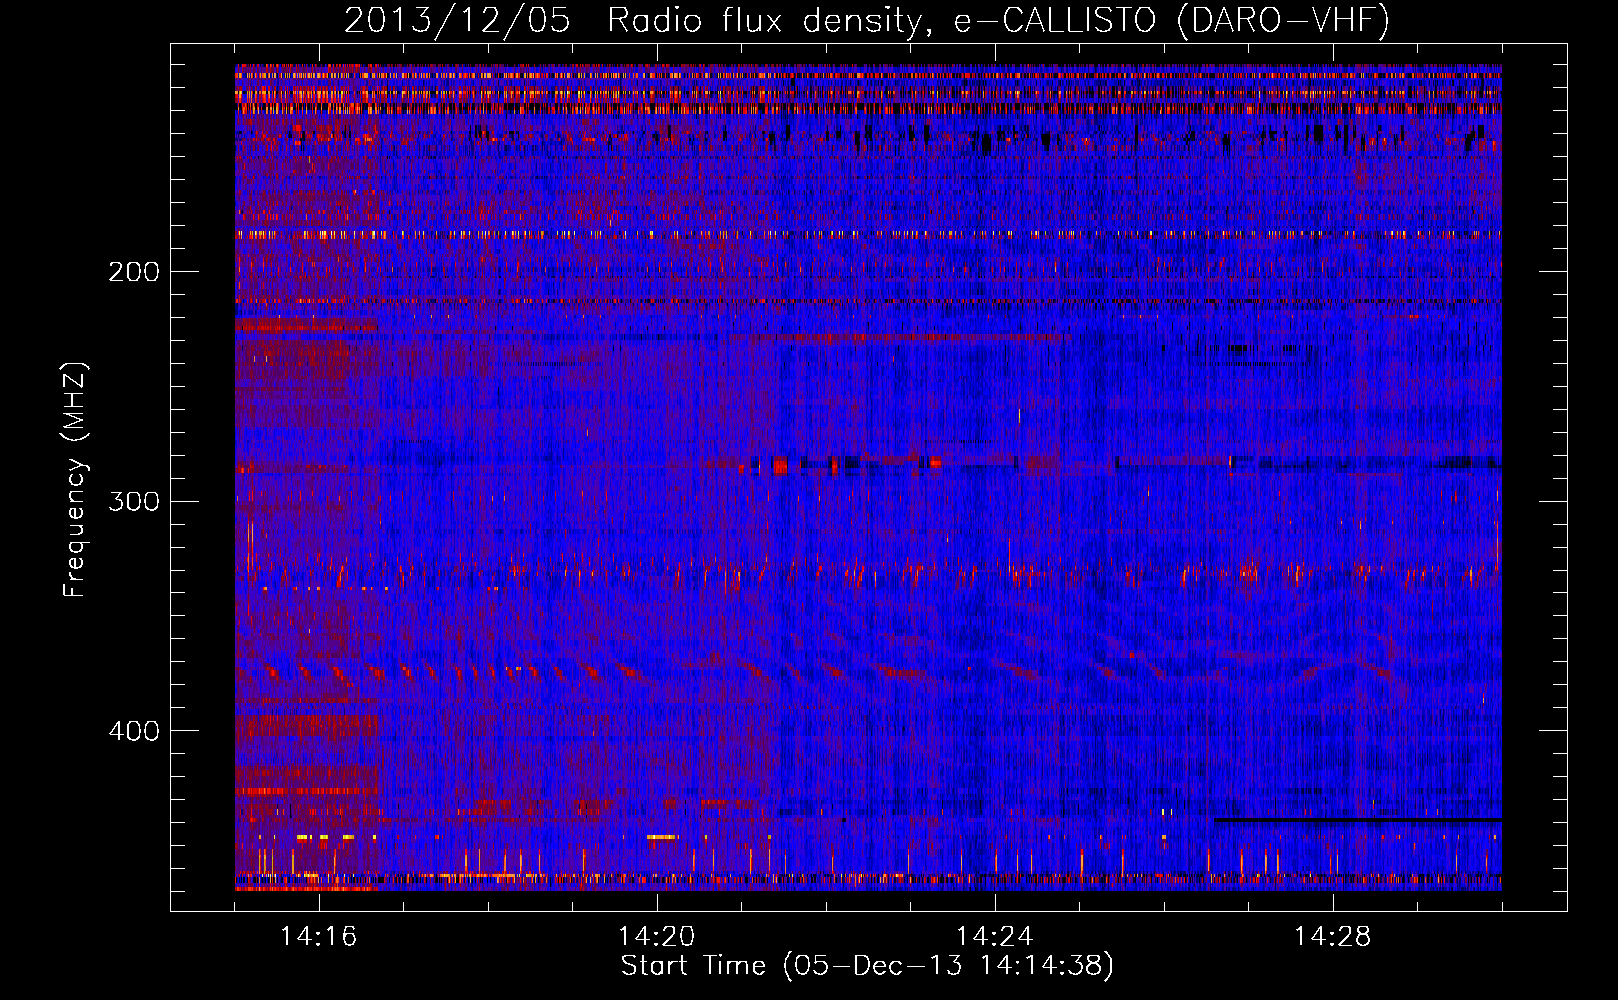
Task: Click the 14:24 time tick label
Action: pos(995,937)
